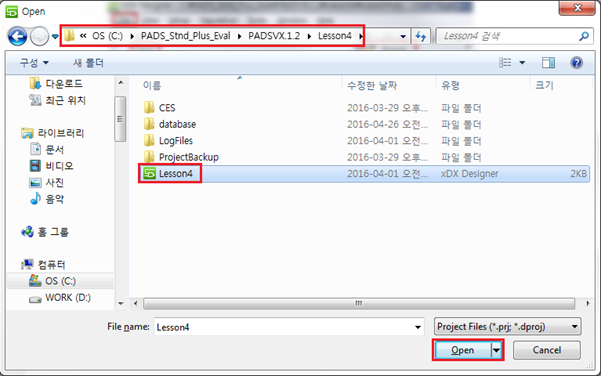This screenshot has width=601, height=376.
Task: Sort by the 유형 column header
Action: tap(450, 85)
